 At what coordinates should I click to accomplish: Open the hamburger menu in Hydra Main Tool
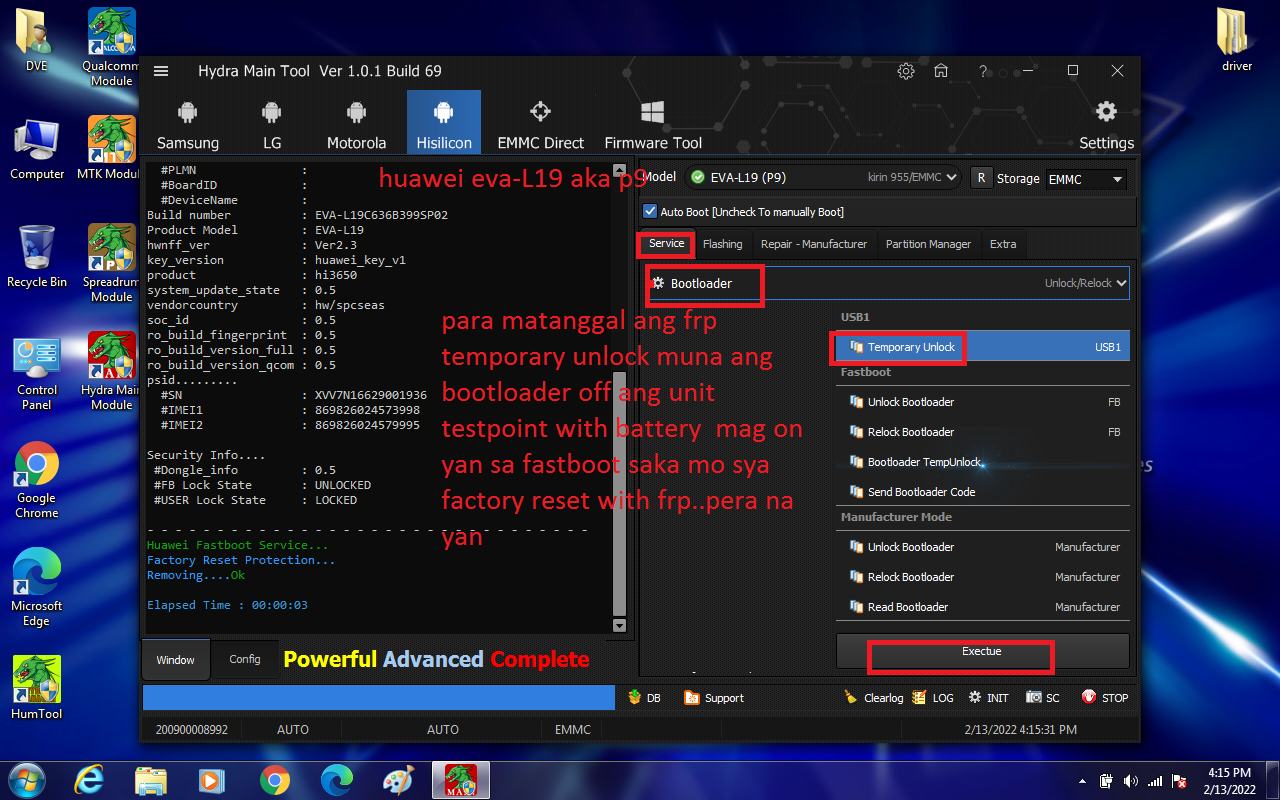point(161,71)
